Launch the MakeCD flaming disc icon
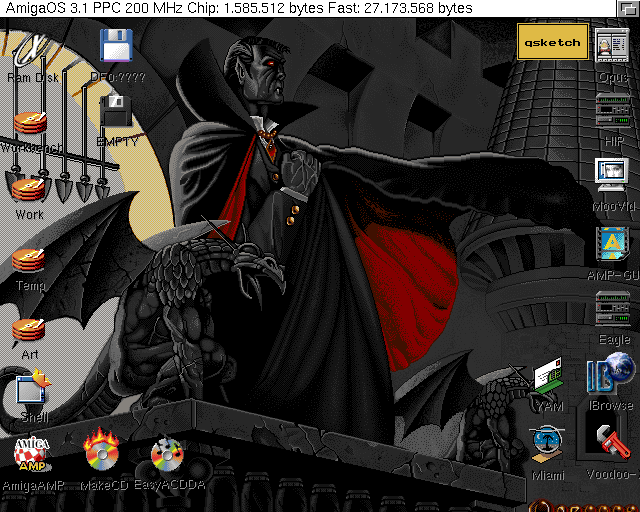640x512 pixels. [101, 450]
